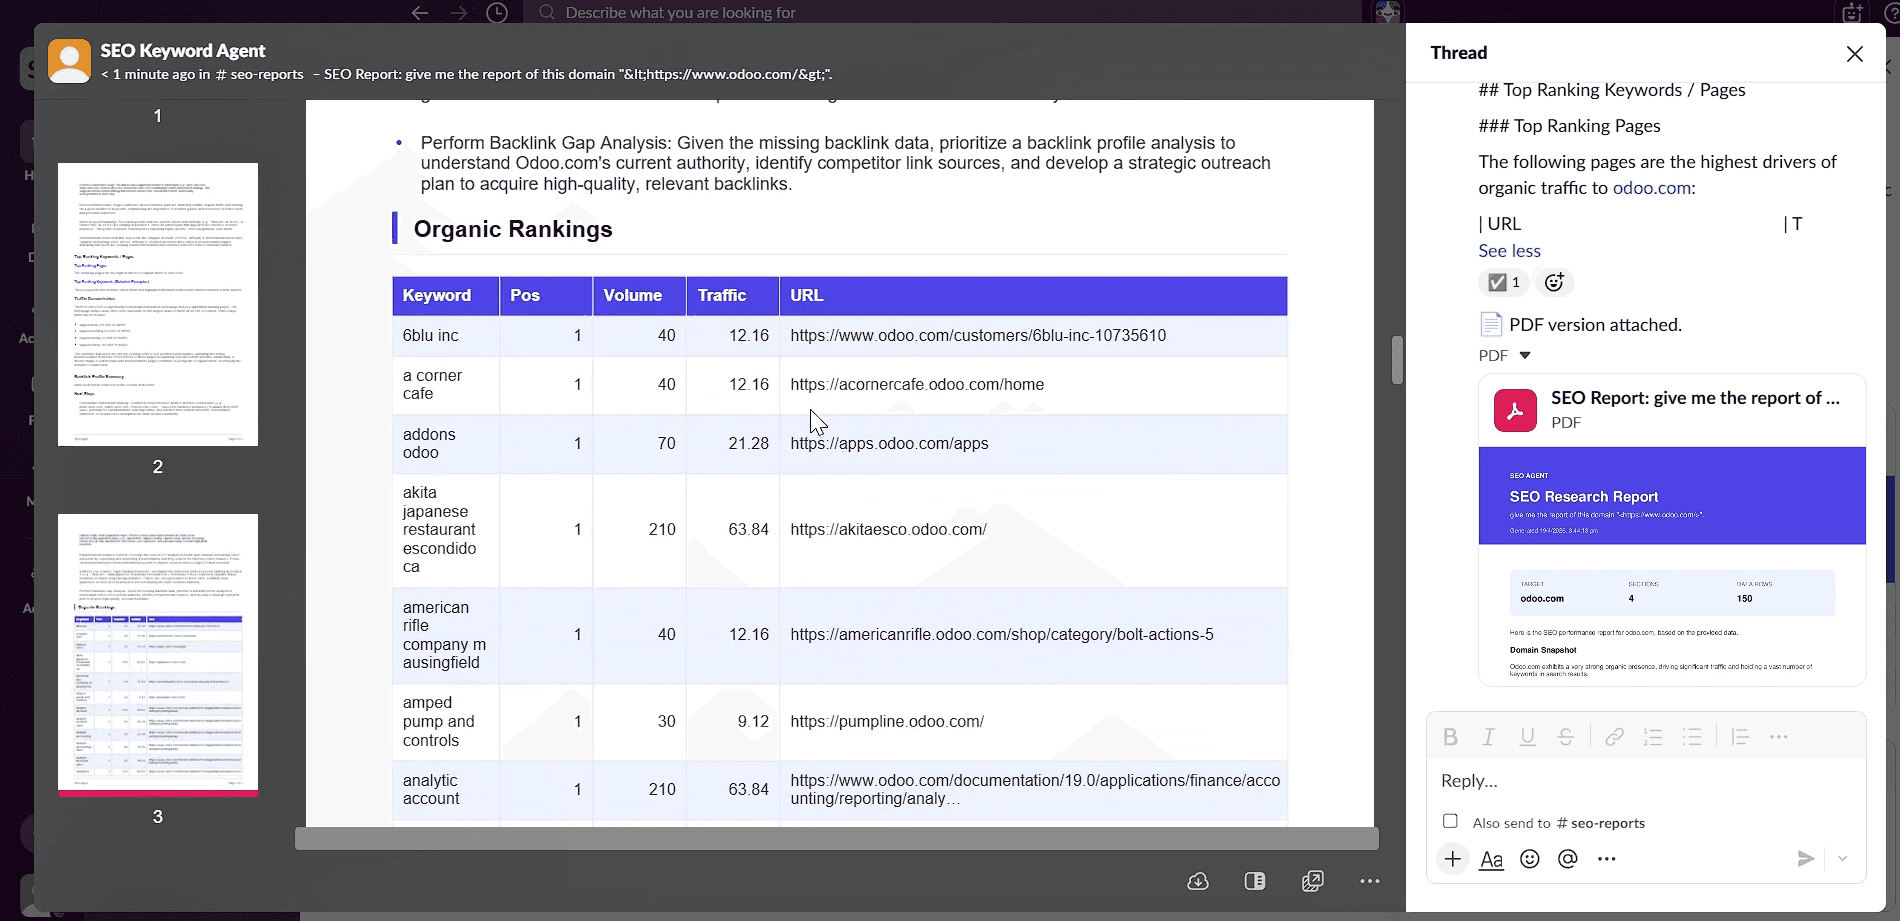This screenshot has height=921, width=1900.
Task: Click the Organic Rankings heading
Action: point(513,229)
